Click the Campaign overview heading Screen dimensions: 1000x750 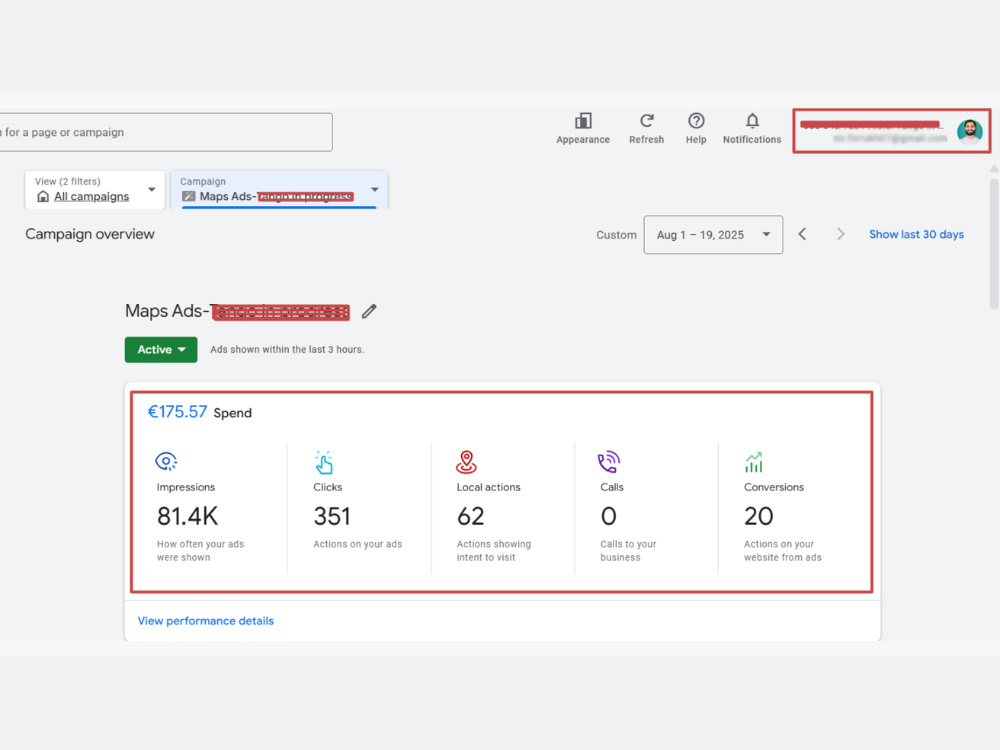pos(90,234)
